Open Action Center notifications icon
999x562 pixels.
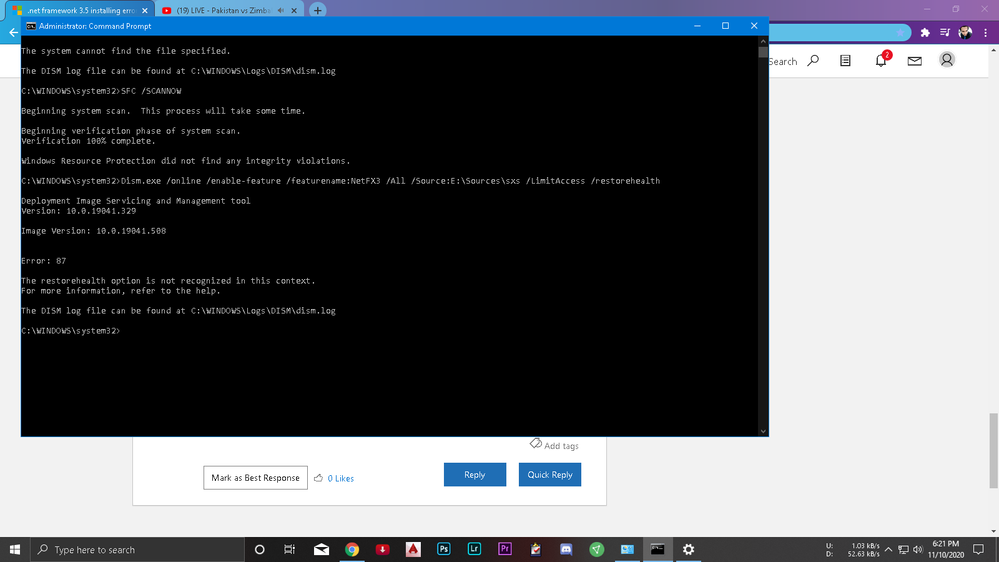coord(979,549)
